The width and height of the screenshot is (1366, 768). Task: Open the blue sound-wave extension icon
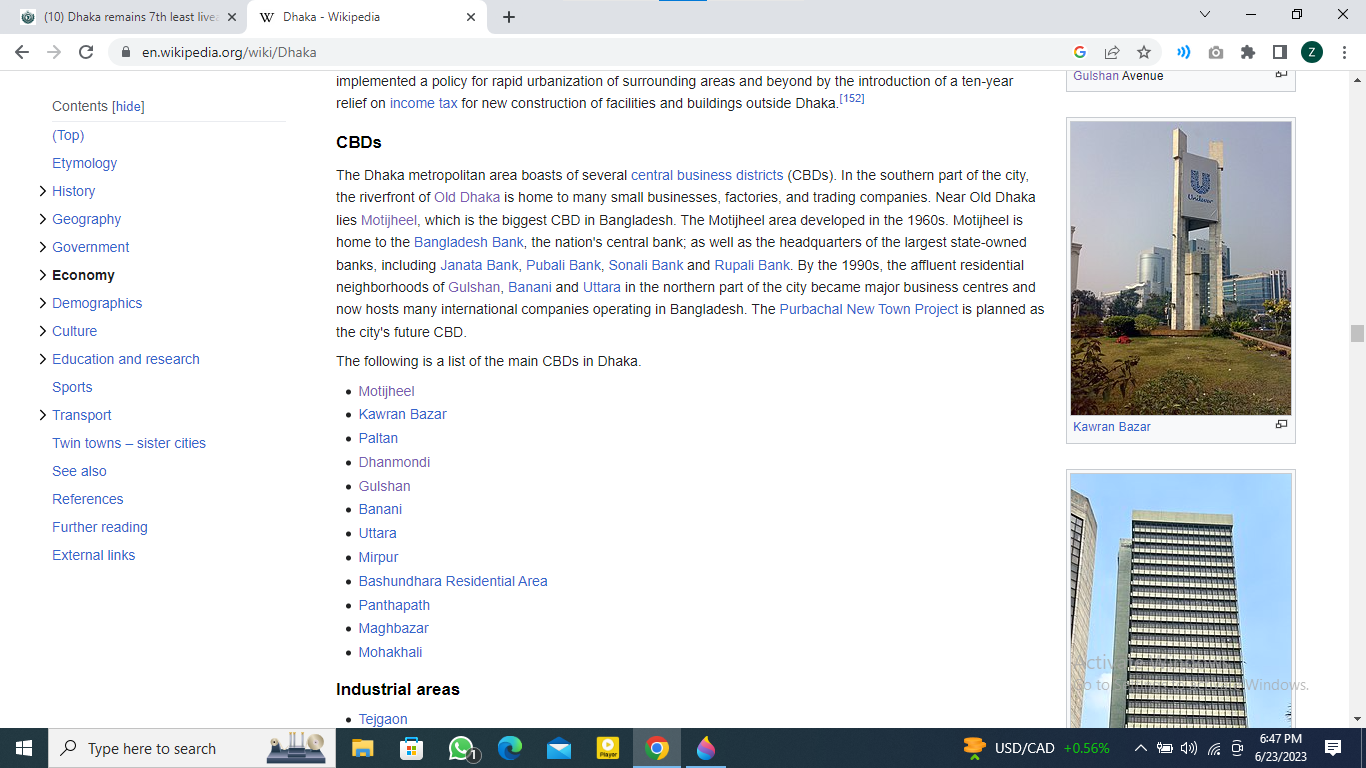1184,52
